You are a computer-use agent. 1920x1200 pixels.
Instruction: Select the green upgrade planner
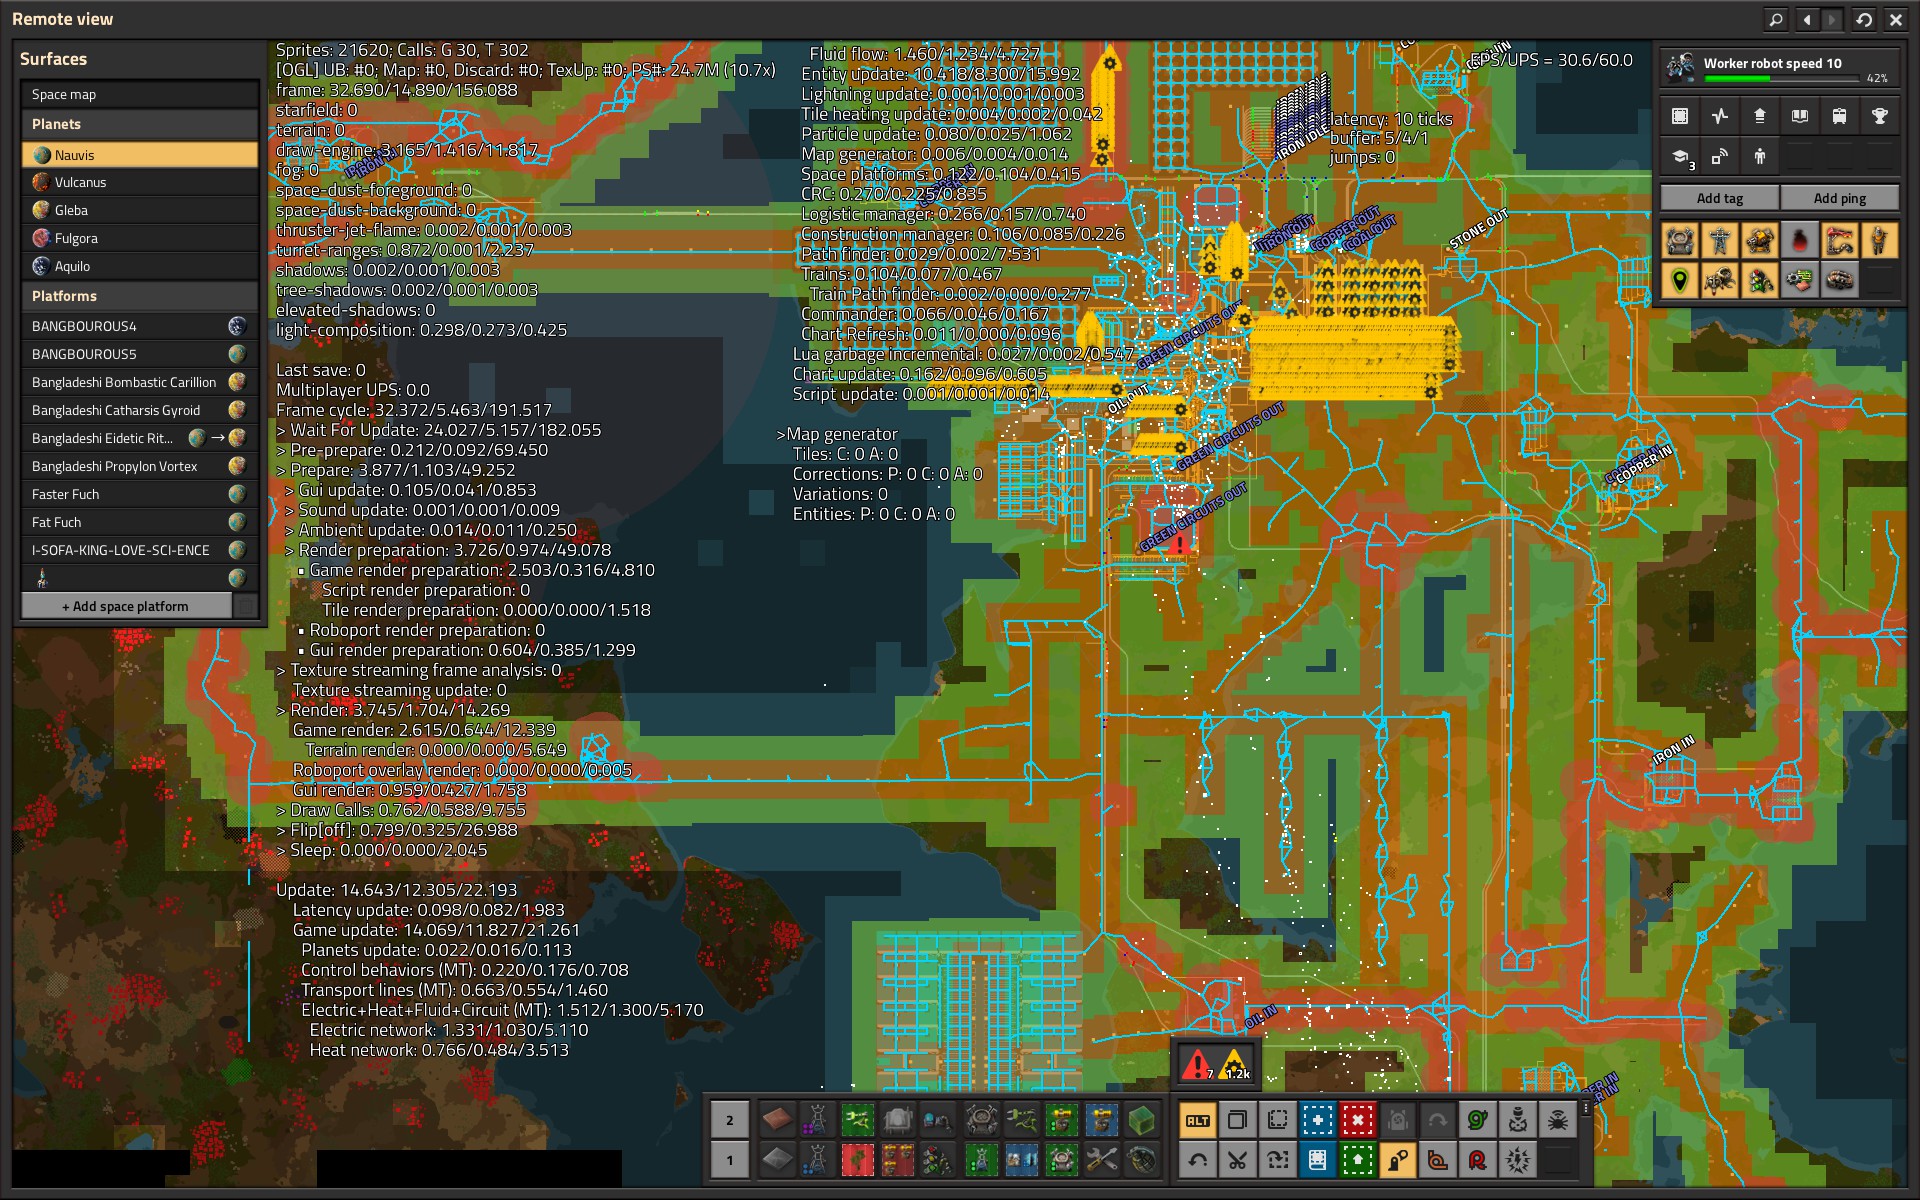1358,1161
